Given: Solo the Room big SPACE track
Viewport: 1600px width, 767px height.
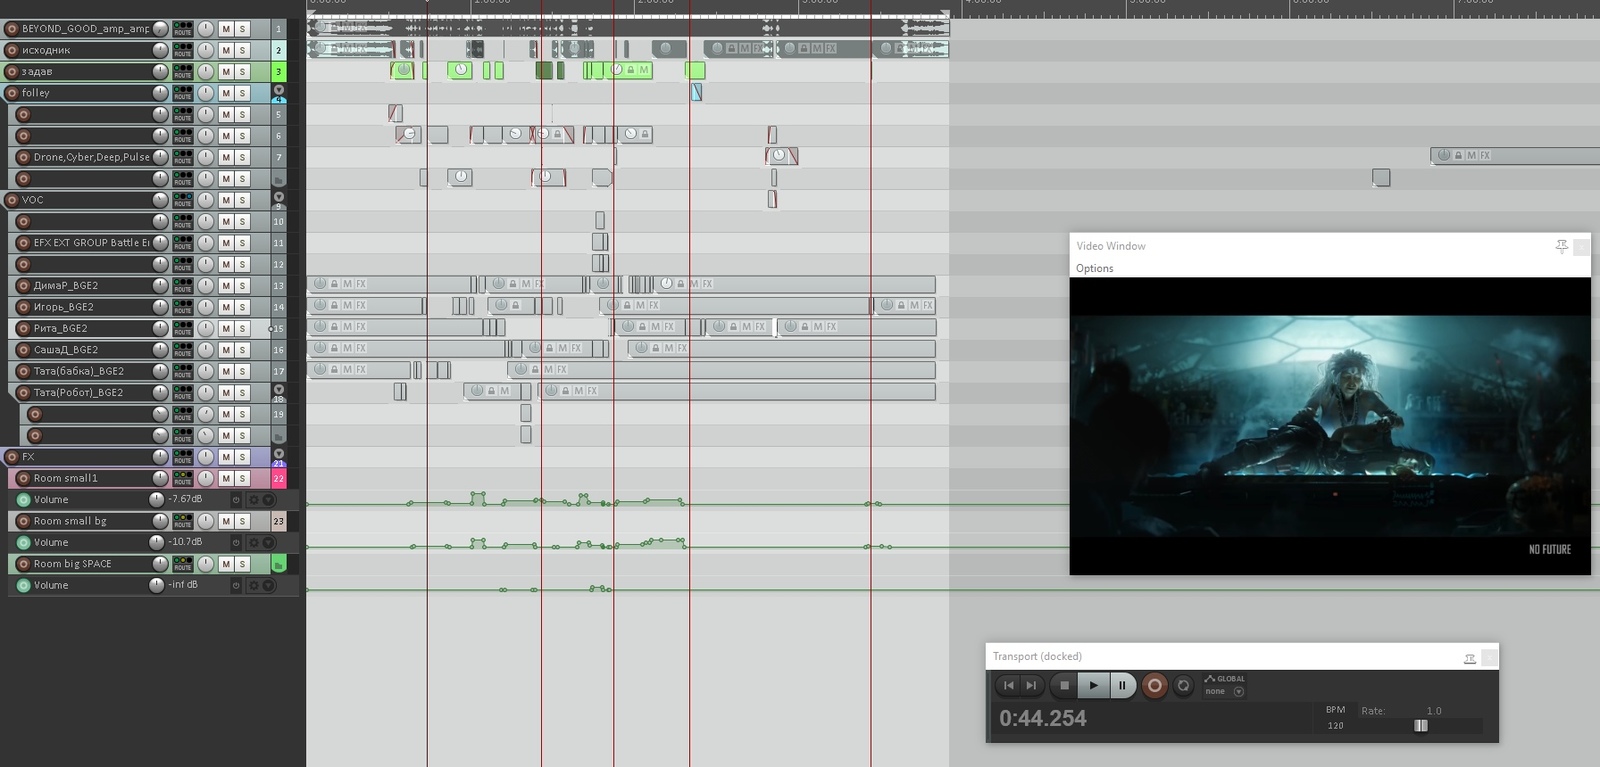Looking at the screenshot, I should coord(242,564).
